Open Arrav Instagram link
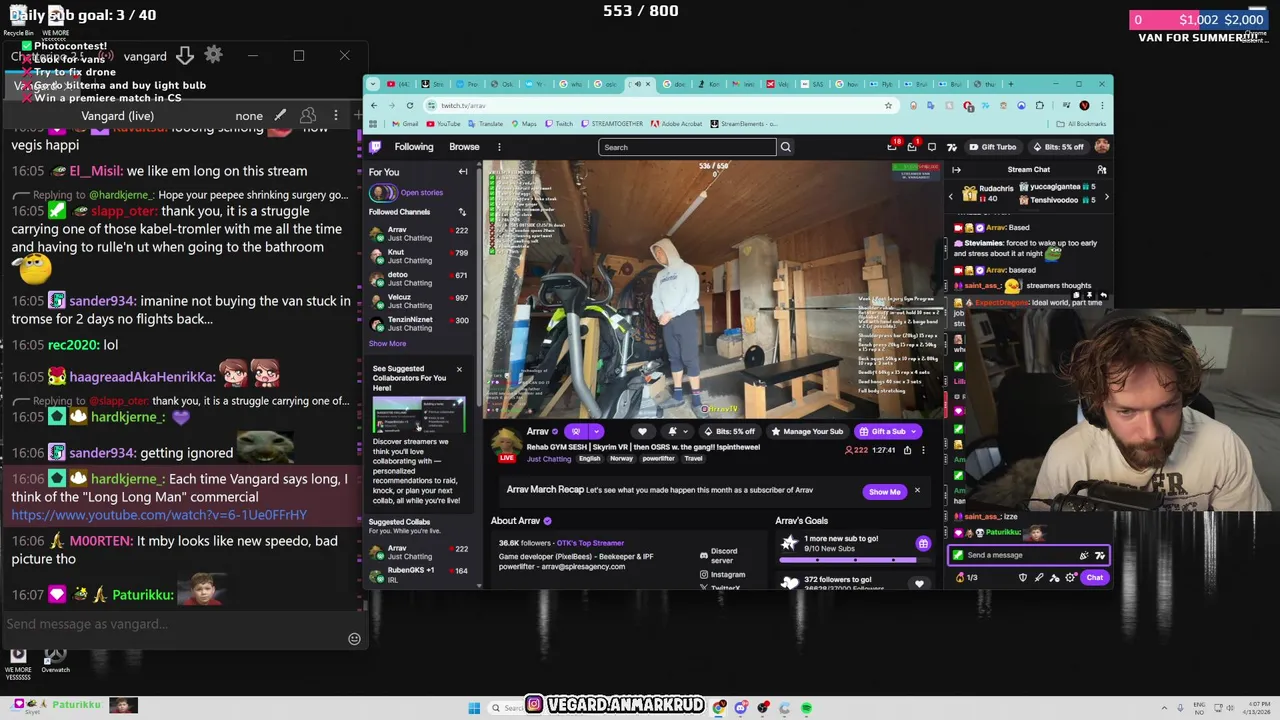 pos(722,575)
